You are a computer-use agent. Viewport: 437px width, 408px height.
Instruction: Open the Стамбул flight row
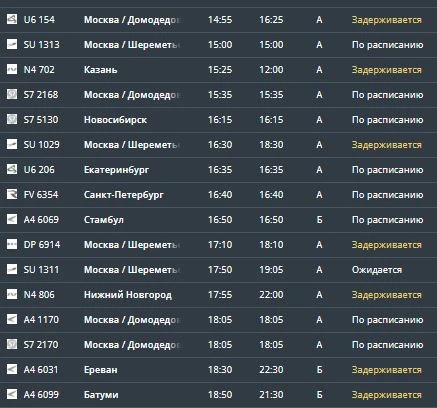pos(218,220)
